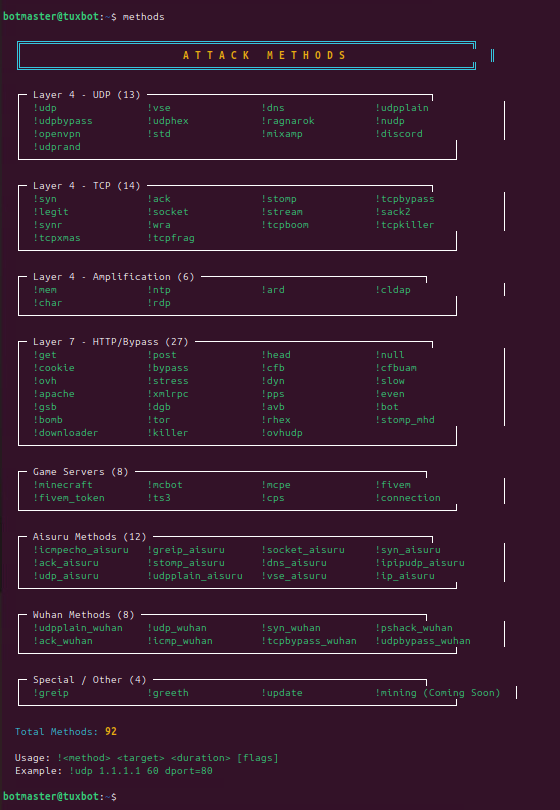Click the 'Wuhan Methods (8)' section header
Image resolution: width=560 pixels, height=810 pixels.
point(84,615)
